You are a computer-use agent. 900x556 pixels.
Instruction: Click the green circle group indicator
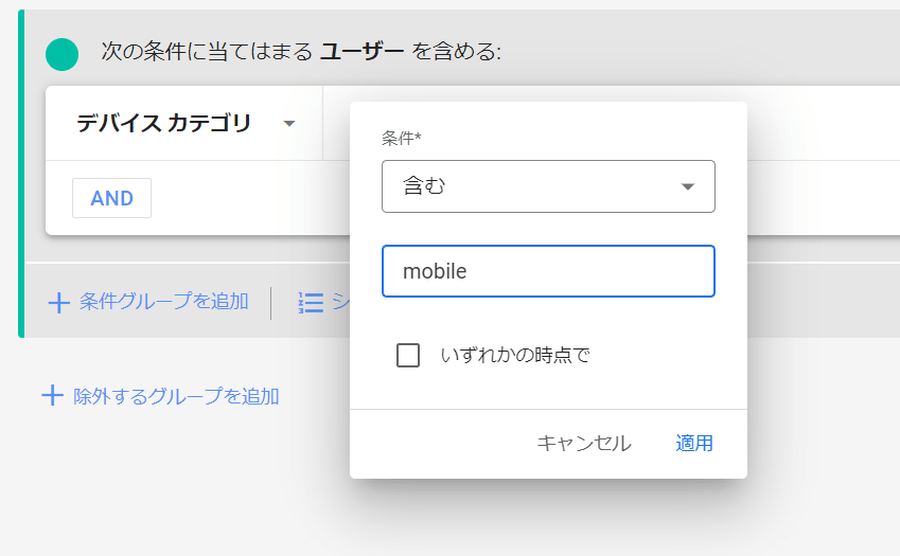point(62,55)
